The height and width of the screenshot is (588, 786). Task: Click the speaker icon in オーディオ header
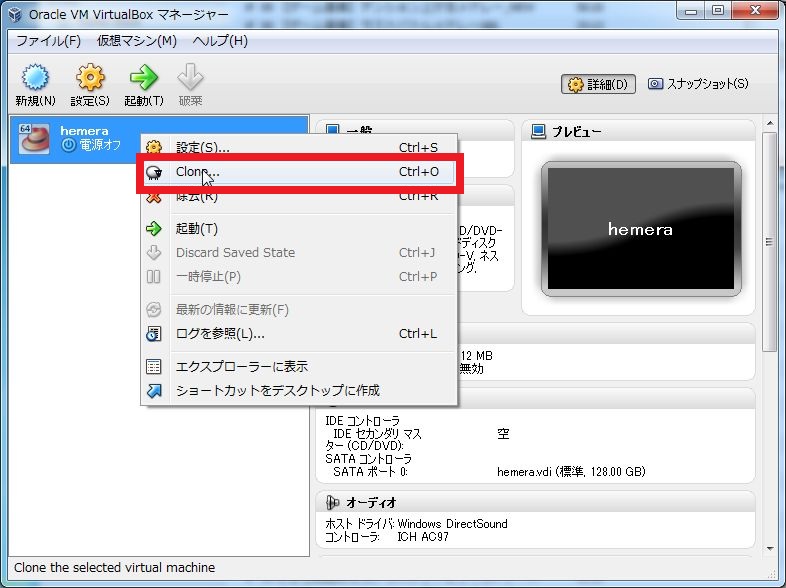coord(333,502)
